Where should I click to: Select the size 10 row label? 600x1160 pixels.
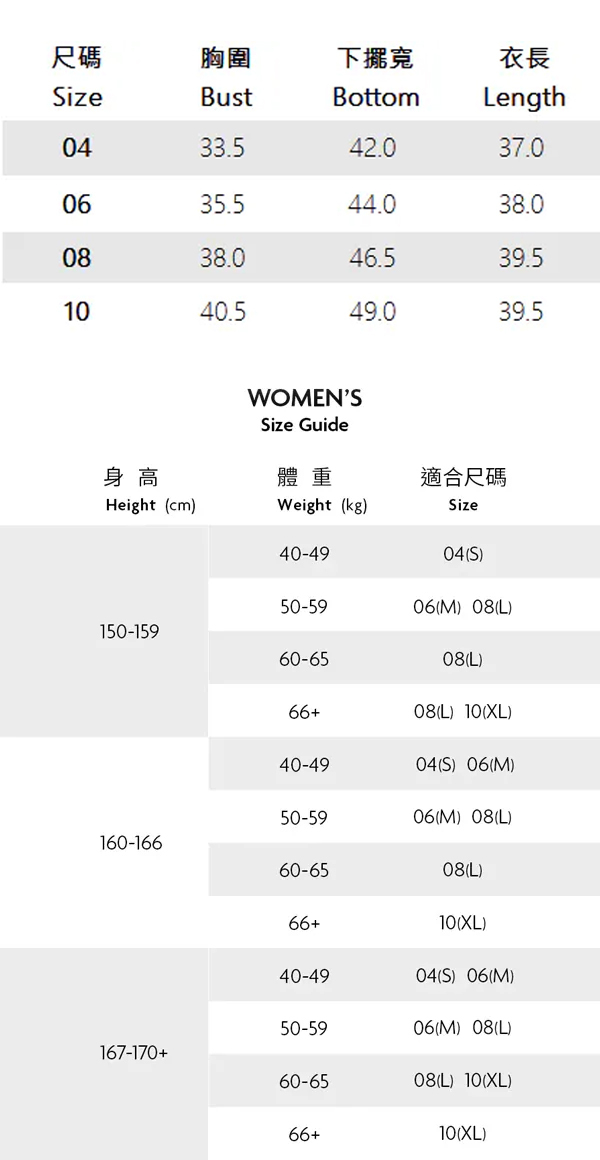click(77, 312)
